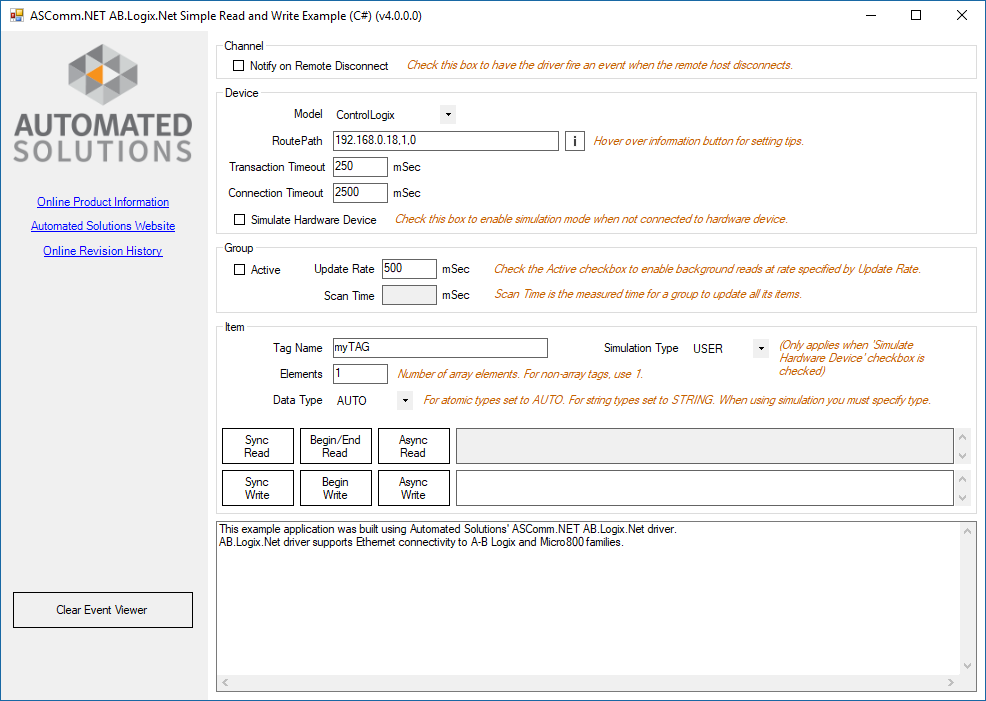Click the Sync Write button
Viewport: 986px width, 701px height.
pos(258,488)
